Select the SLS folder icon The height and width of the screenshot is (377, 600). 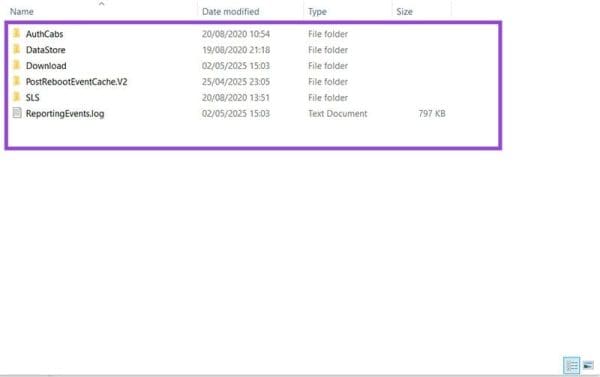(16, 97)
